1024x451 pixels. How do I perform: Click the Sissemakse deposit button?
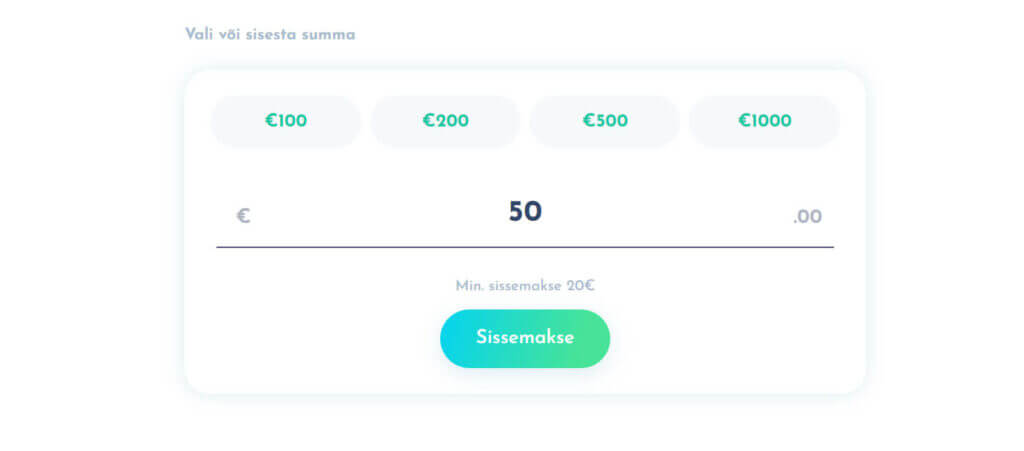pyautogui.click(x=525, y=338)
